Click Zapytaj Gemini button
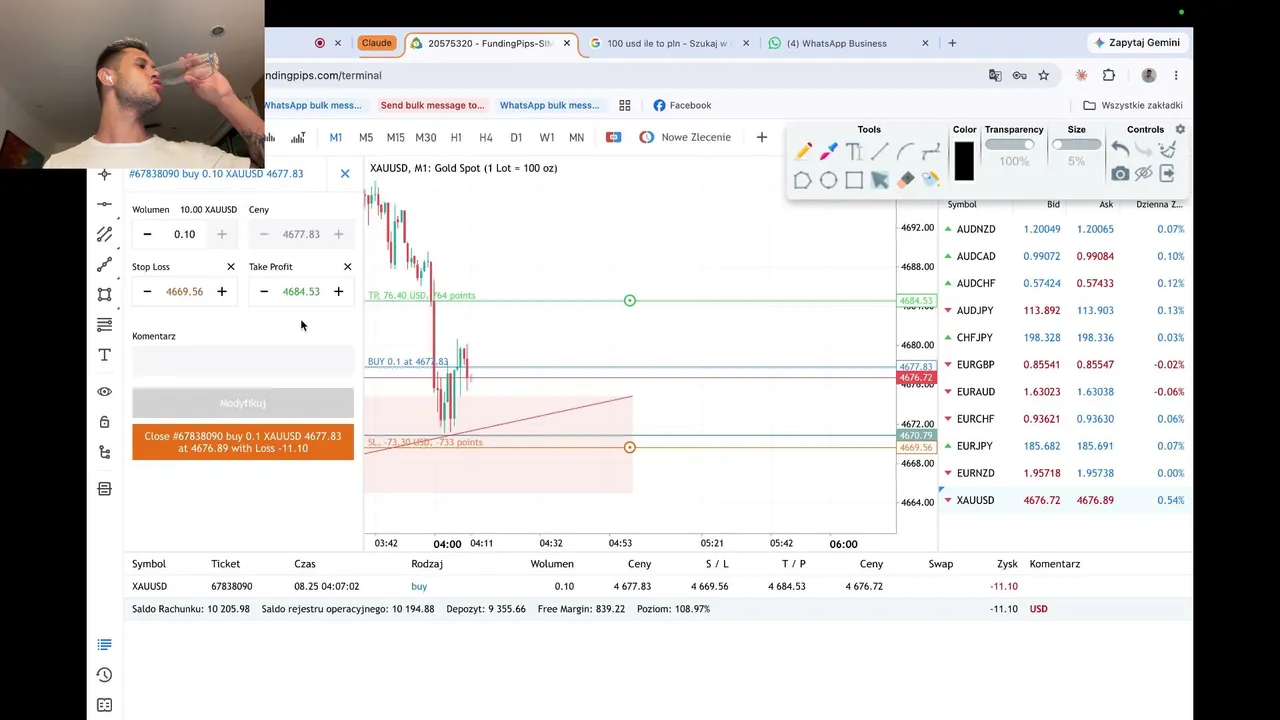The height and width of the screenshot is (720, 1280). tap(1137, 43)
